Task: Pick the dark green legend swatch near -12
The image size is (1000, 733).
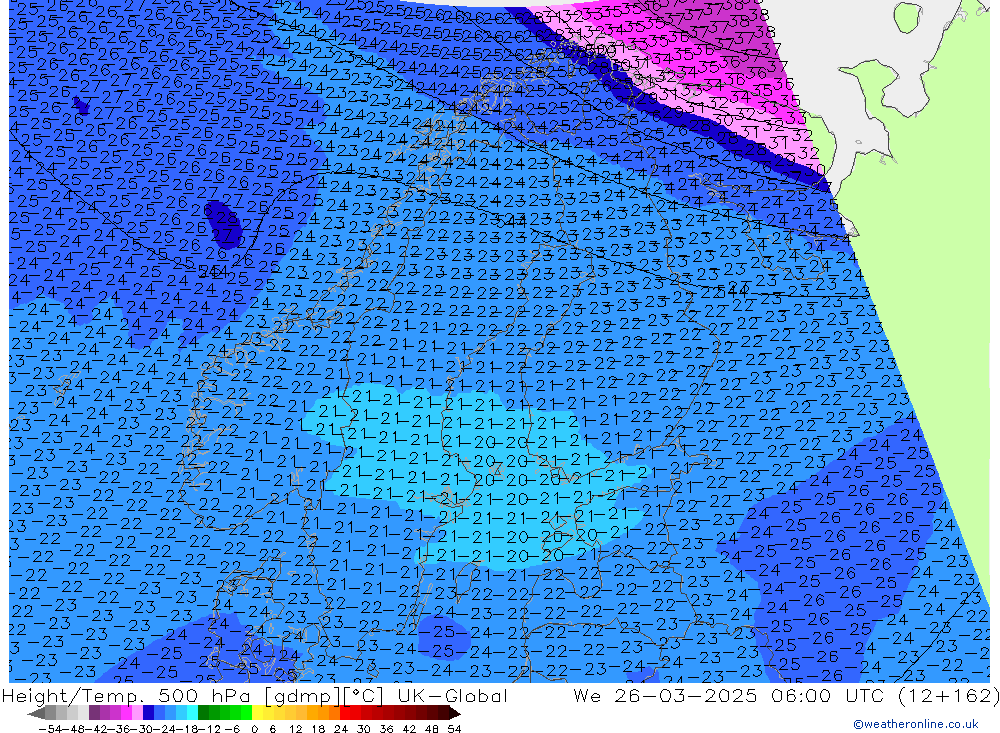Action: click(203, 713)
